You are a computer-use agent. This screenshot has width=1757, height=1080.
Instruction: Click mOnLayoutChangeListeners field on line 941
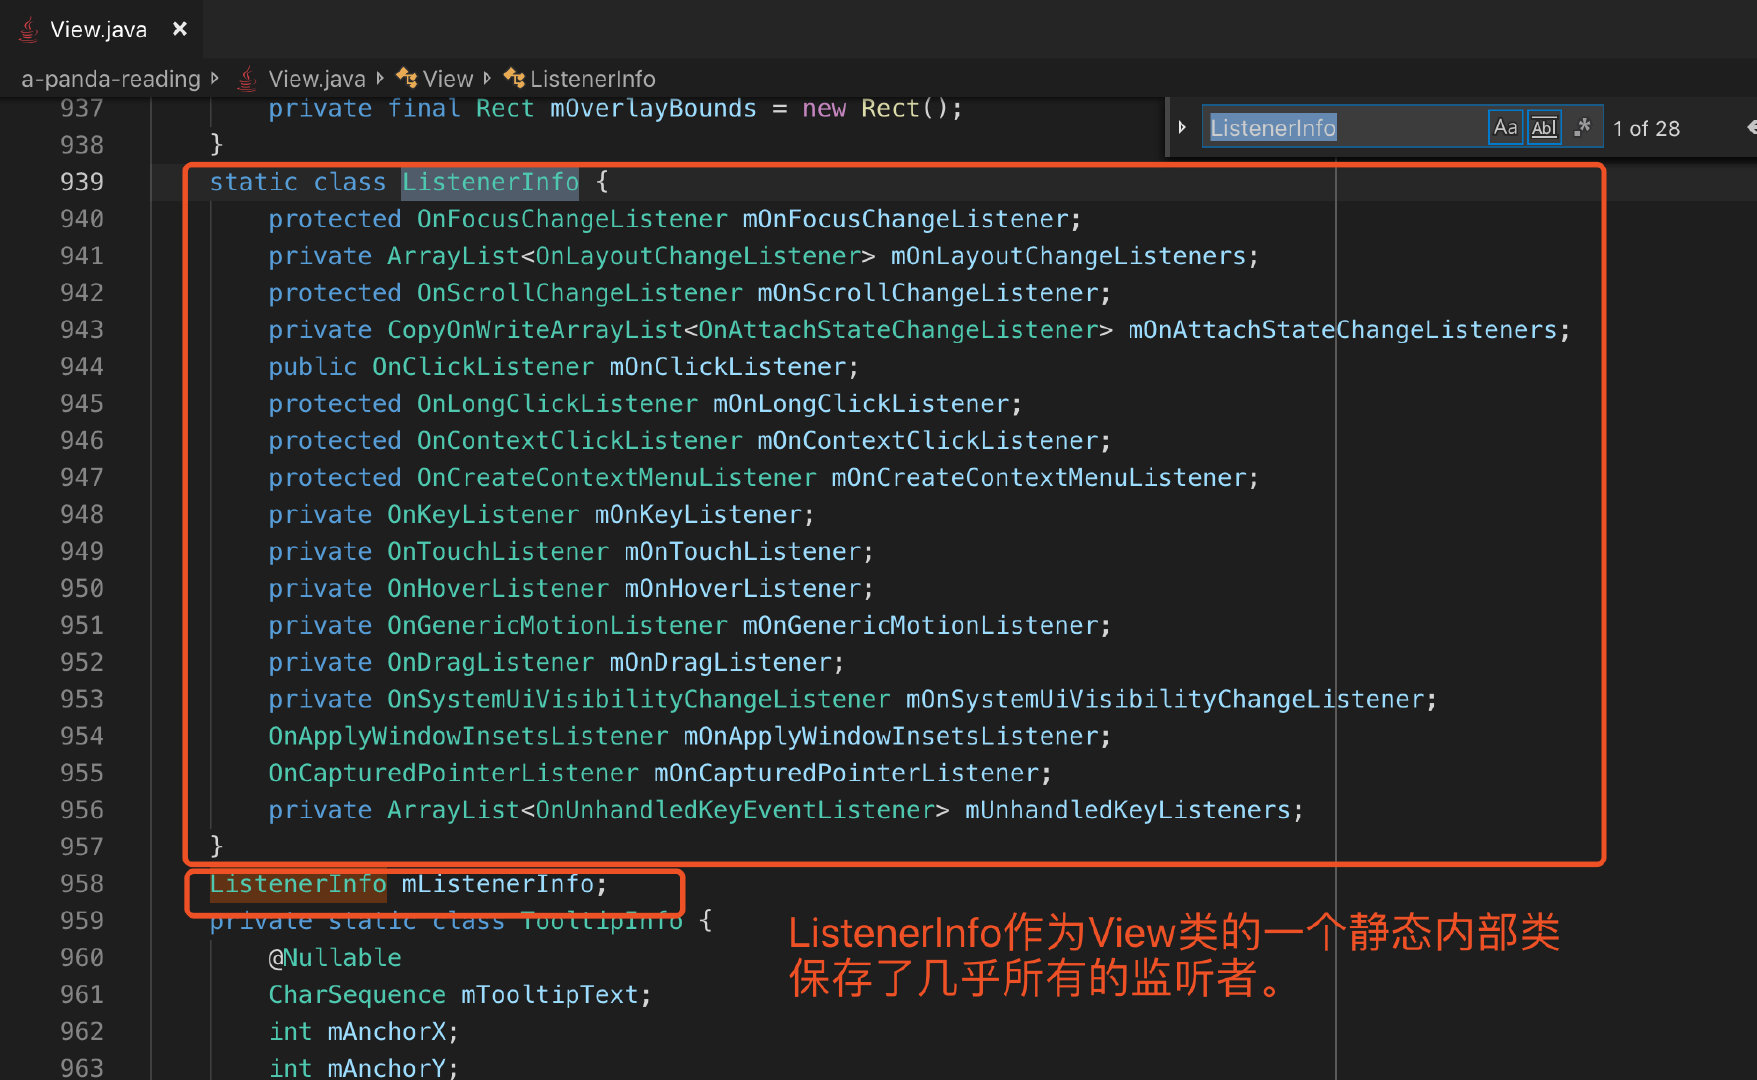[1068, 256]
